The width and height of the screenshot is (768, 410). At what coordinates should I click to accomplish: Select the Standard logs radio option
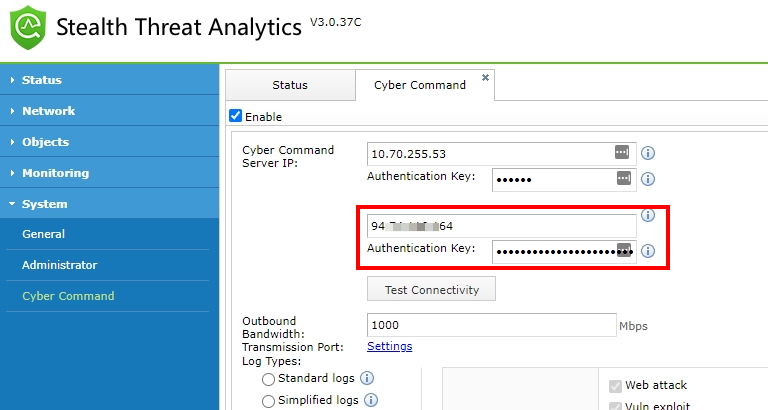[x=268, y=379]
